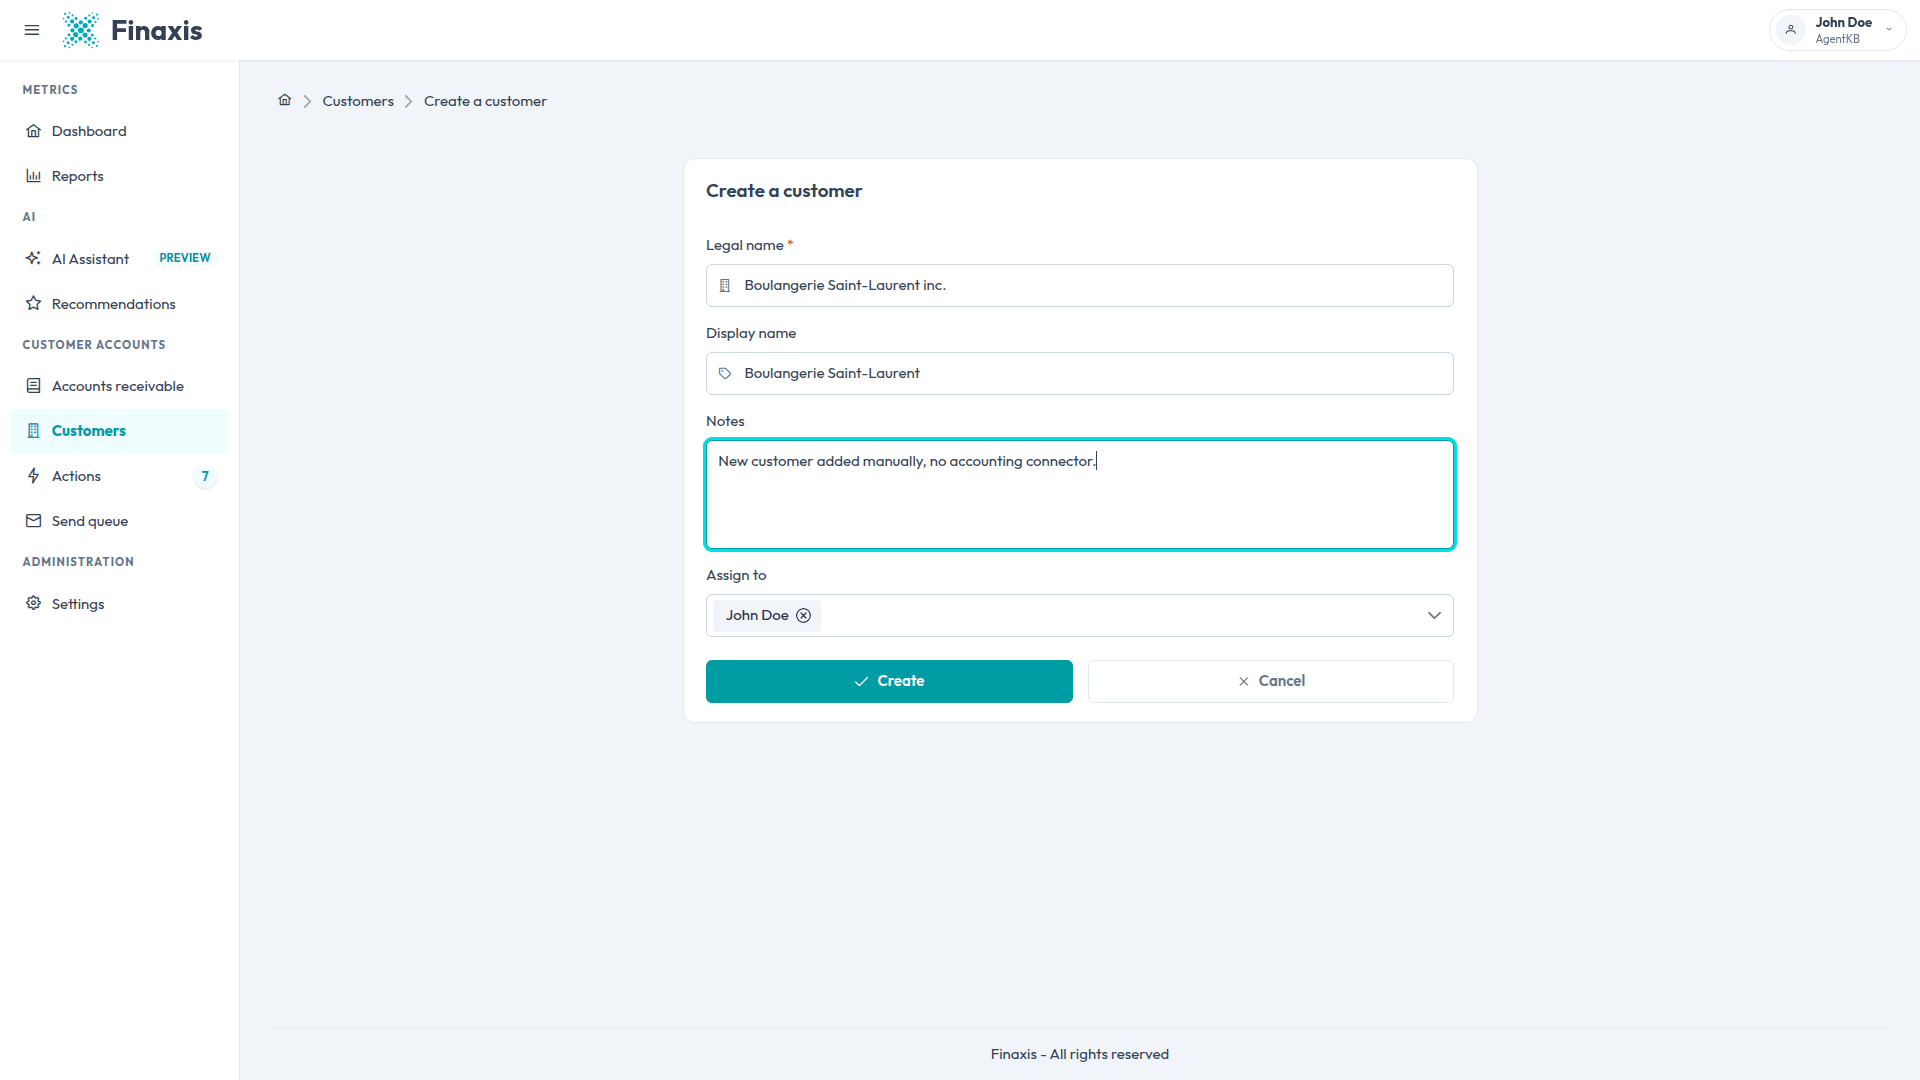The height and width of the screenshot is (1080, 1920).
Task: Open Accounts receivable in the sidebar
Action: pyautogui.click(x=119, y=386)
